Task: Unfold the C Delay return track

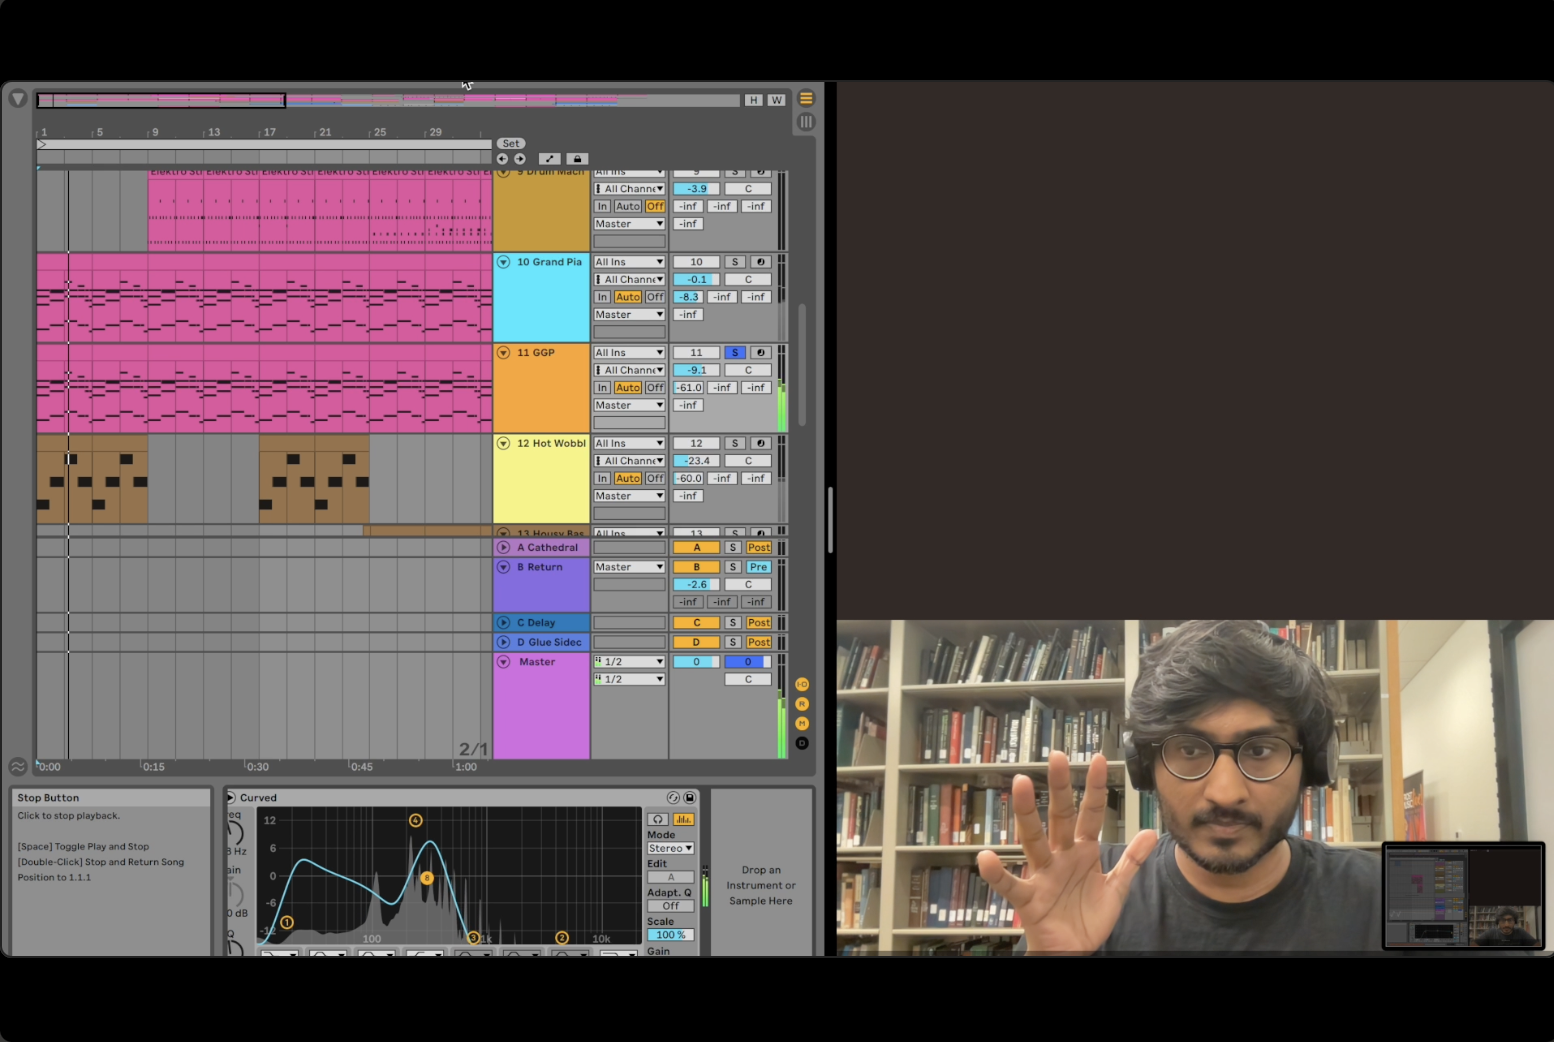Action: pos(504,623)
